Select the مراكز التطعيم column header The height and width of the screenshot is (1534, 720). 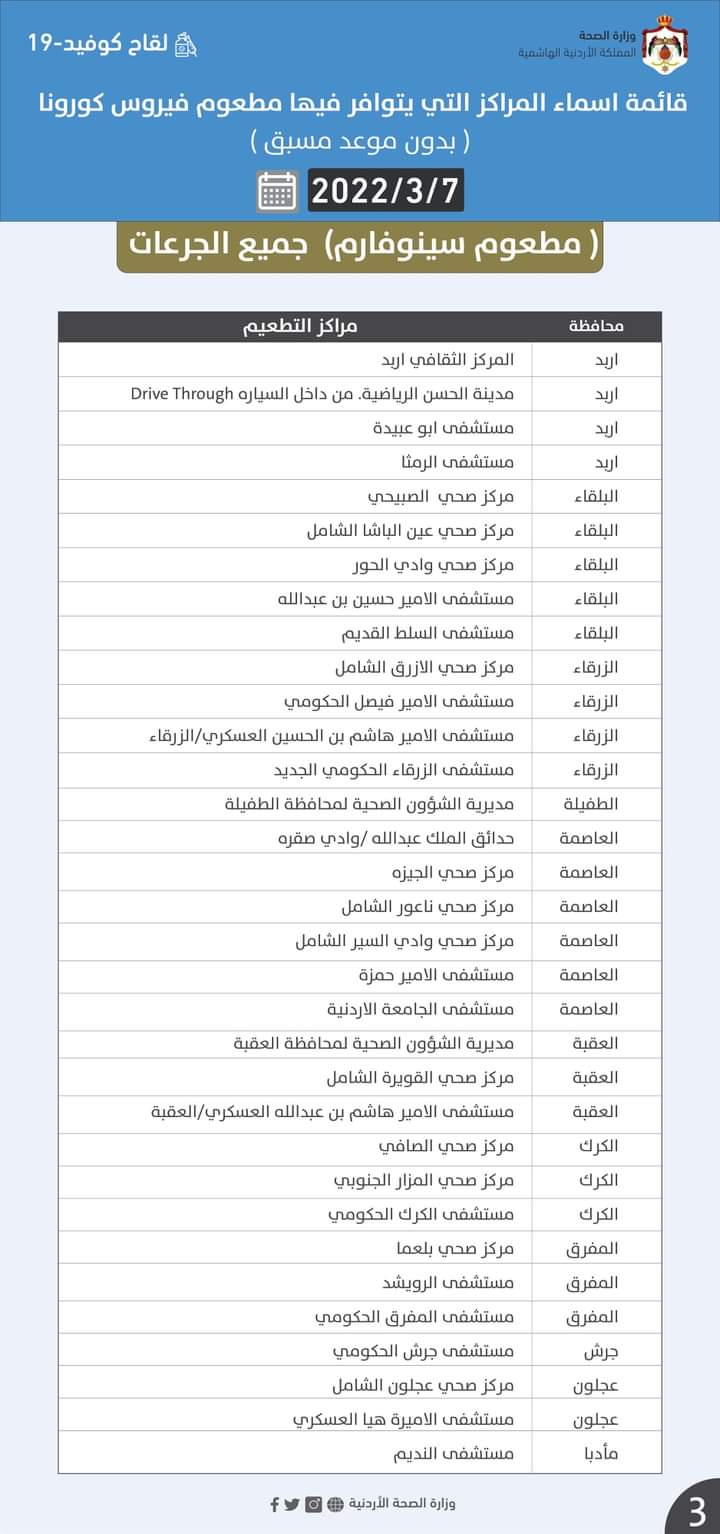300,326
